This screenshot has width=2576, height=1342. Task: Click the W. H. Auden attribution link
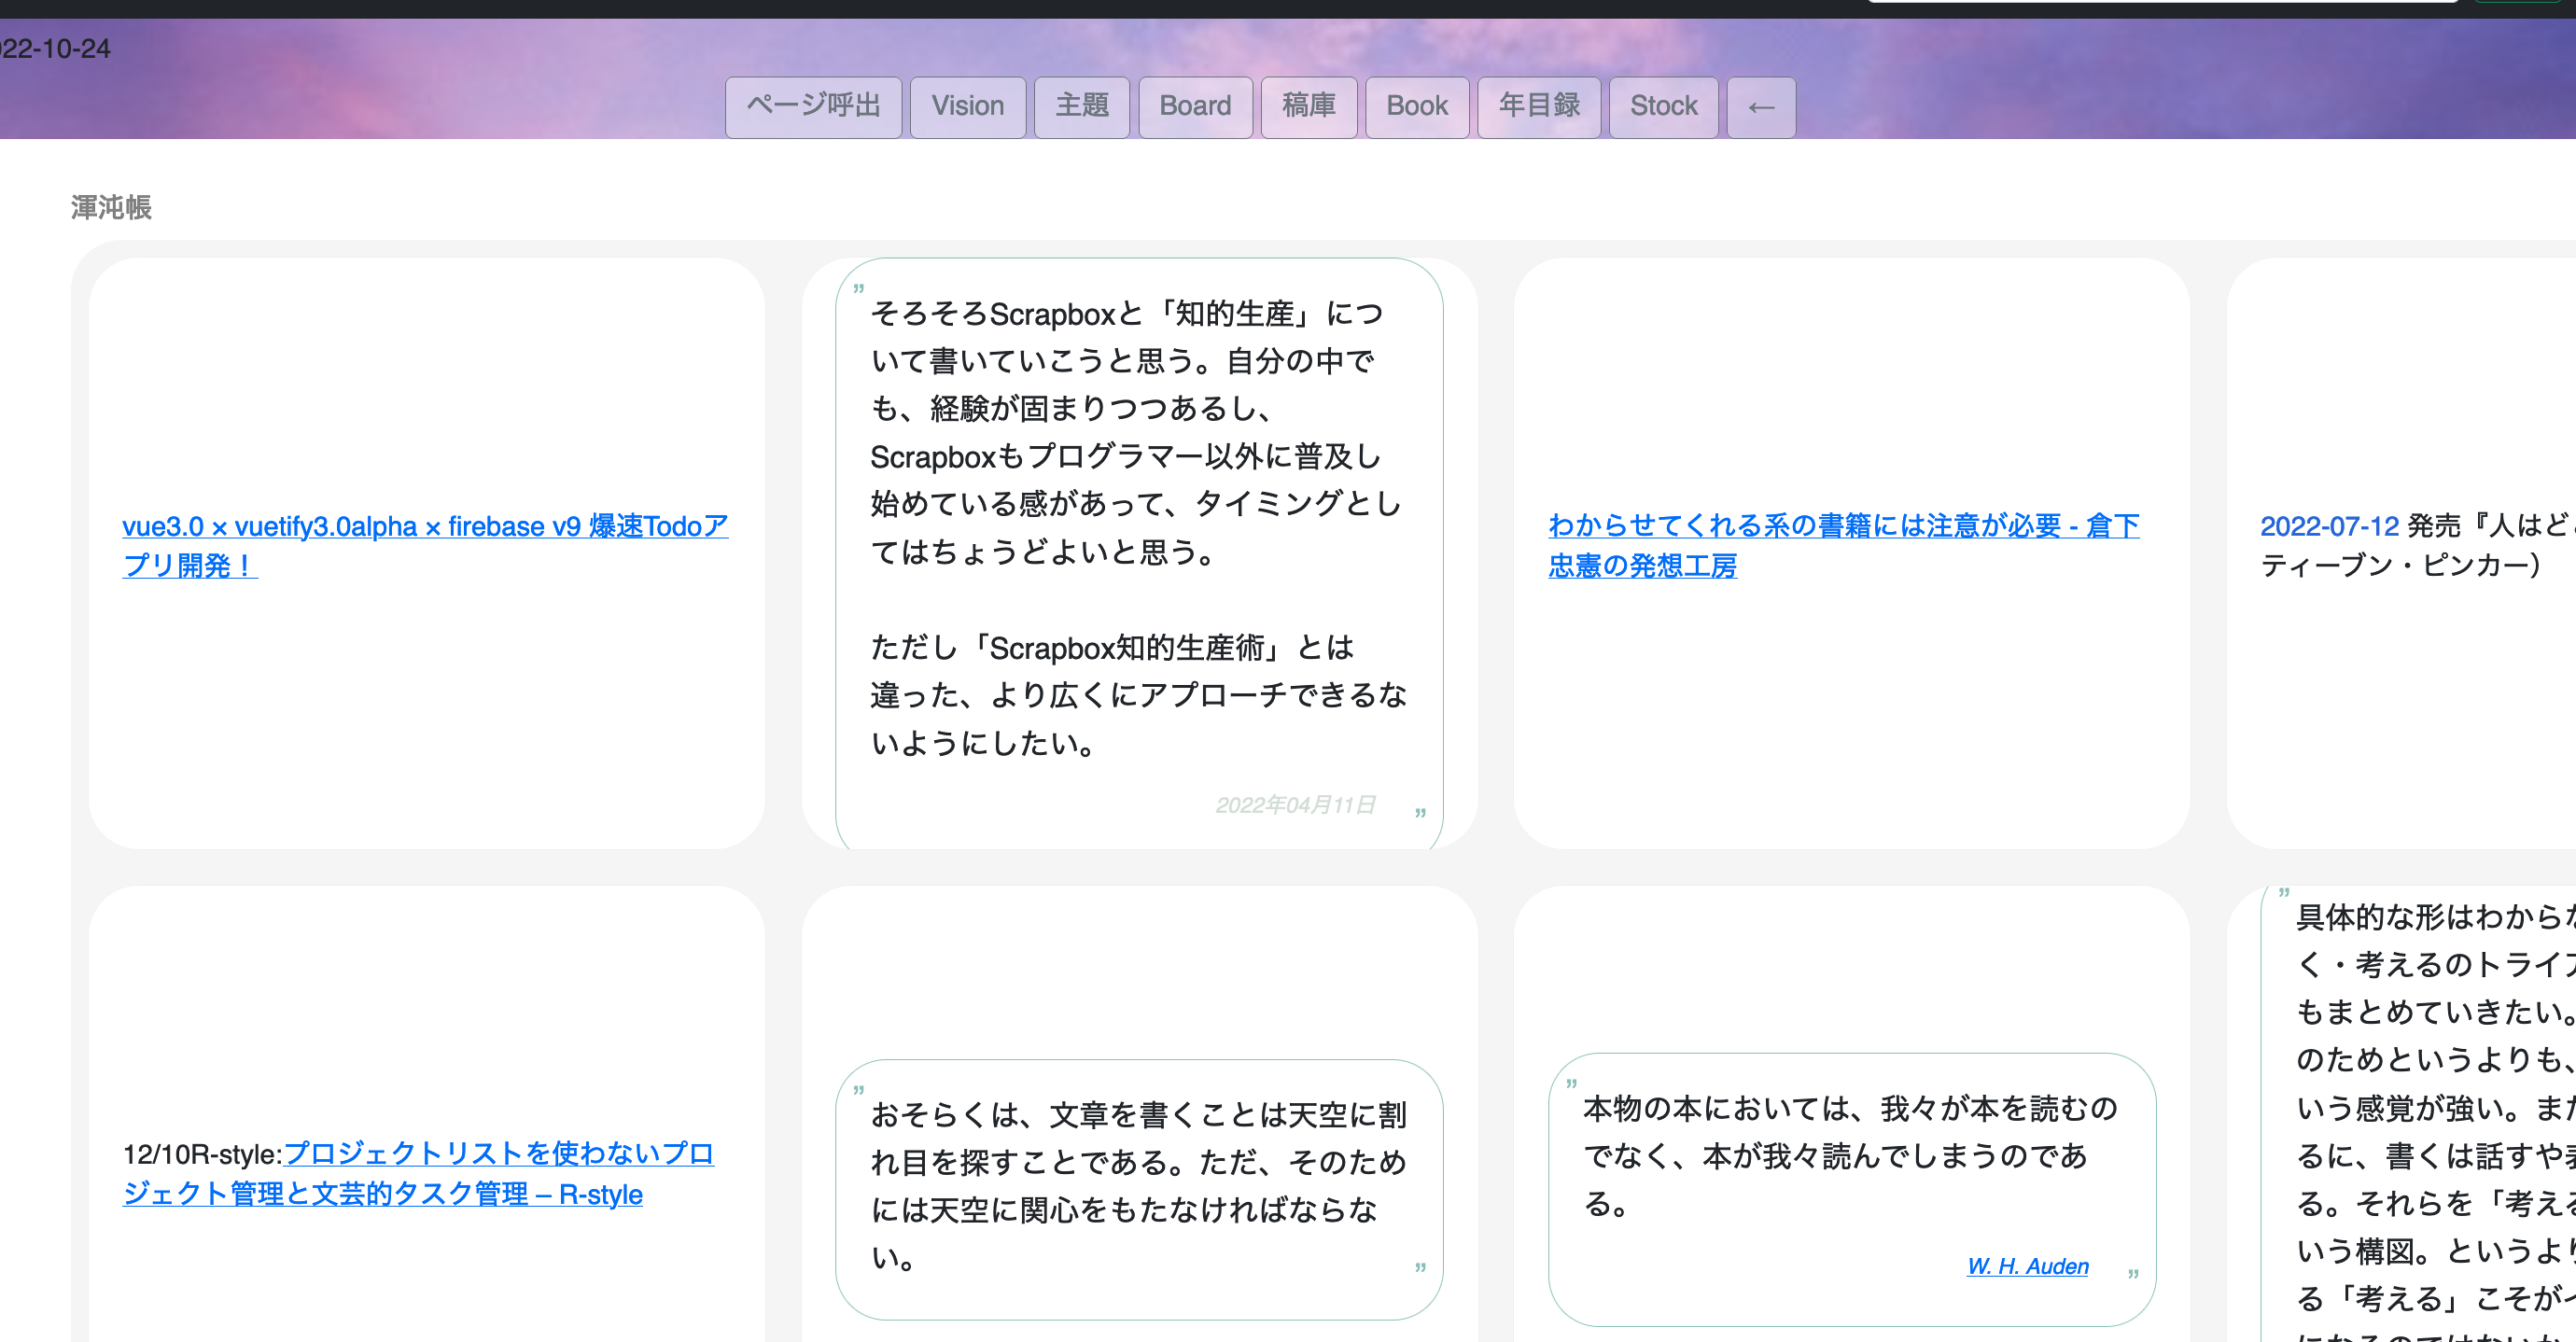click(x=2026, y=1266)
